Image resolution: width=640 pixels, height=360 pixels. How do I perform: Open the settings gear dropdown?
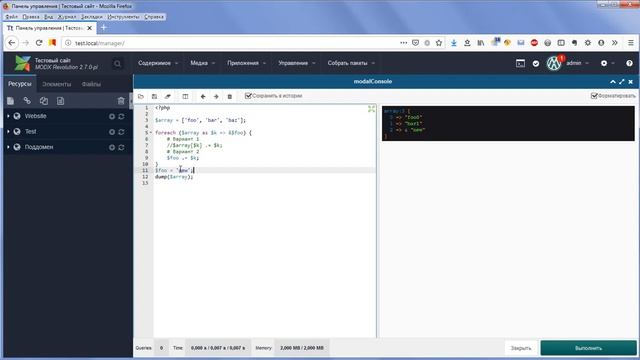tap(607, 63)
